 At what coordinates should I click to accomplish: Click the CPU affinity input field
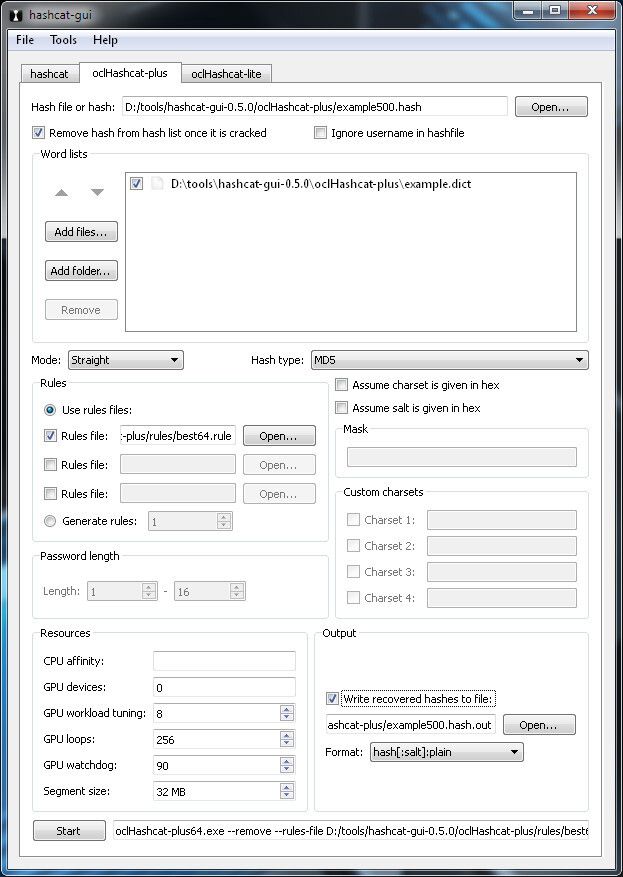[x=224, y=661]
